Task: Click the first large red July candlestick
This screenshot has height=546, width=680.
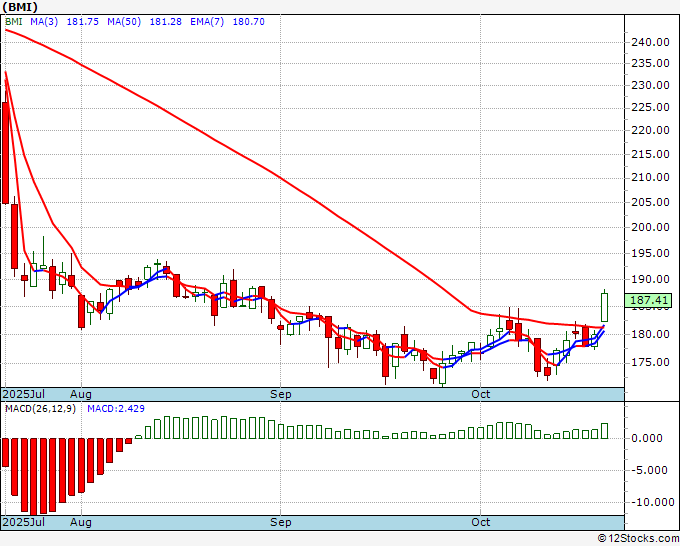Action: (5, 153)
